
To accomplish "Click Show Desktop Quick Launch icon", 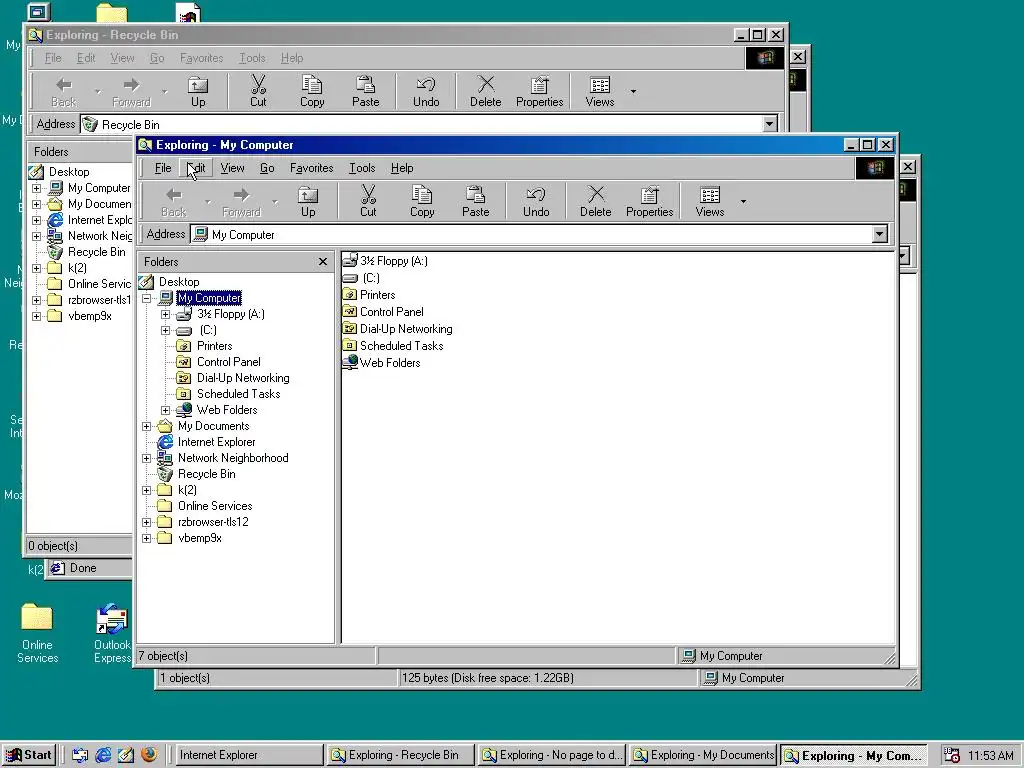I will coord(125,755).
